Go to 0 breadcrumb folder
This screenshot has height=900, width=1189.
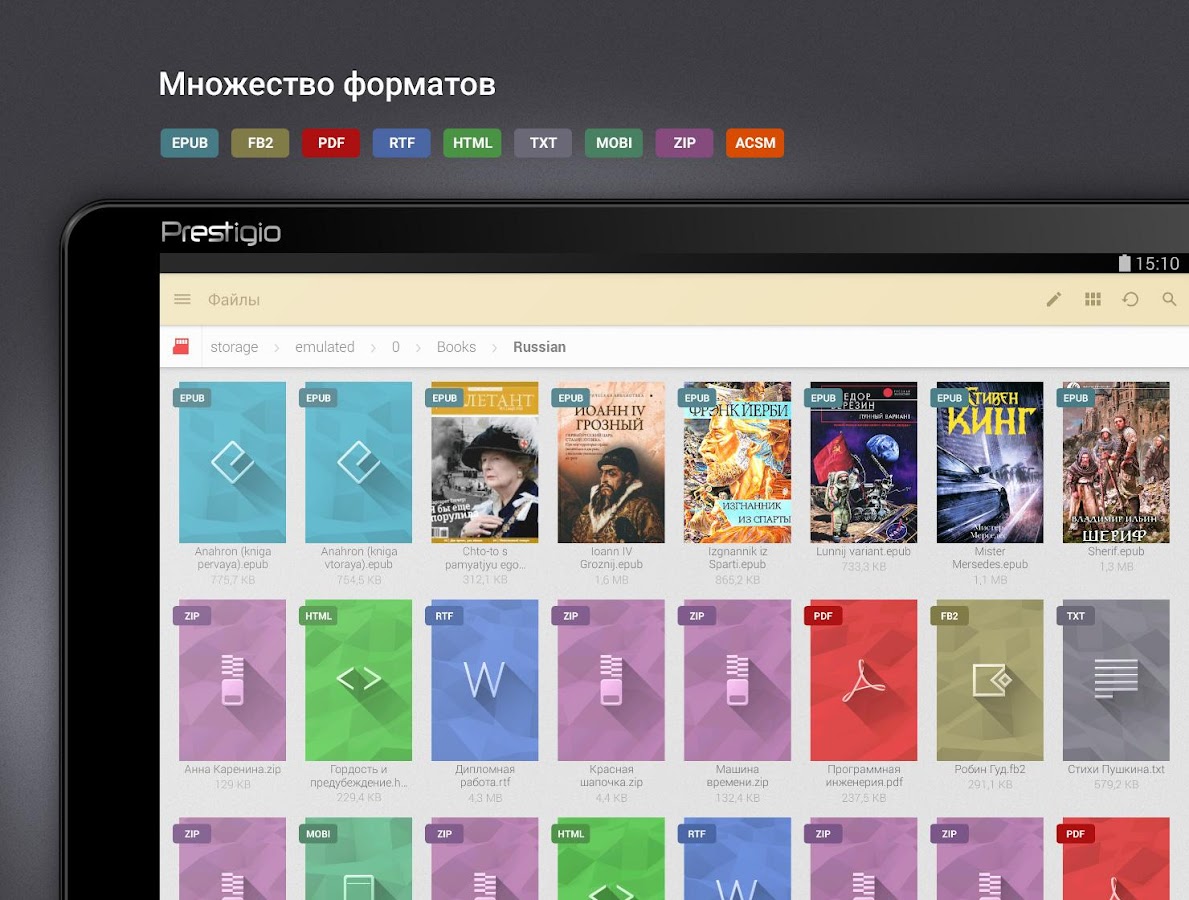(396, 347)
